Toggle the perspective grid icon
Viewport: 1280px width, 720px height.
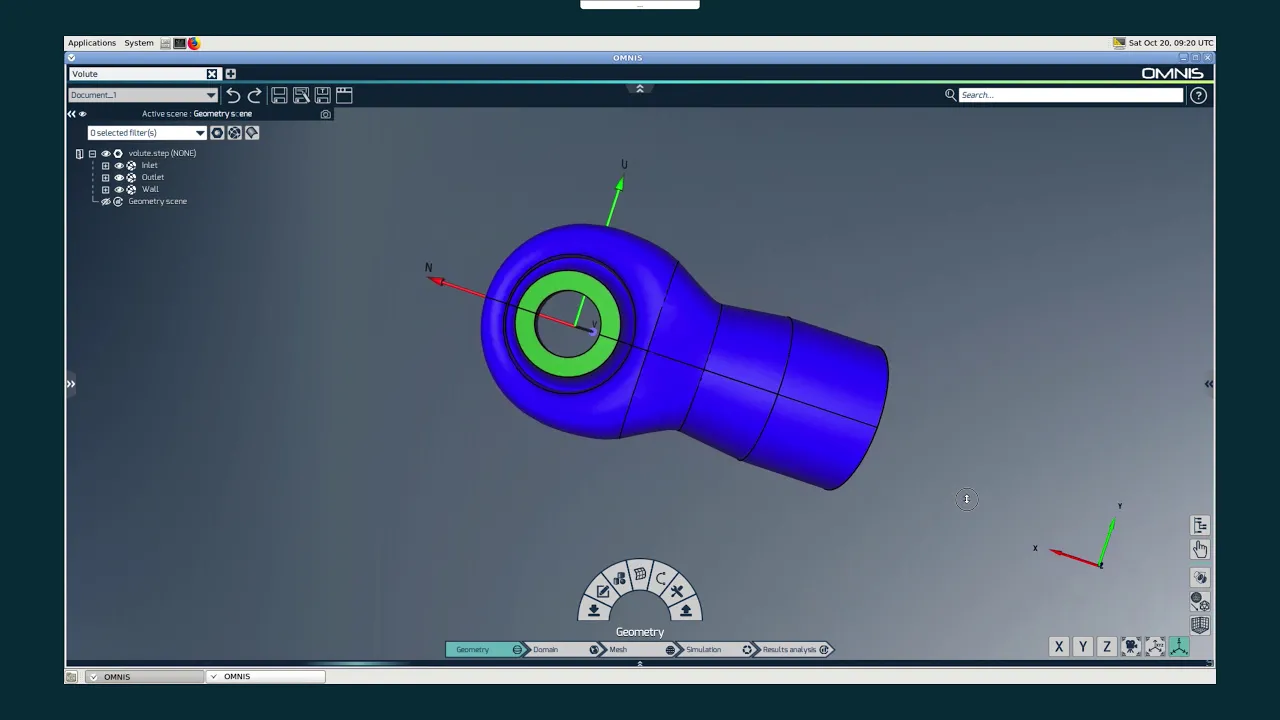[1200, 625]
